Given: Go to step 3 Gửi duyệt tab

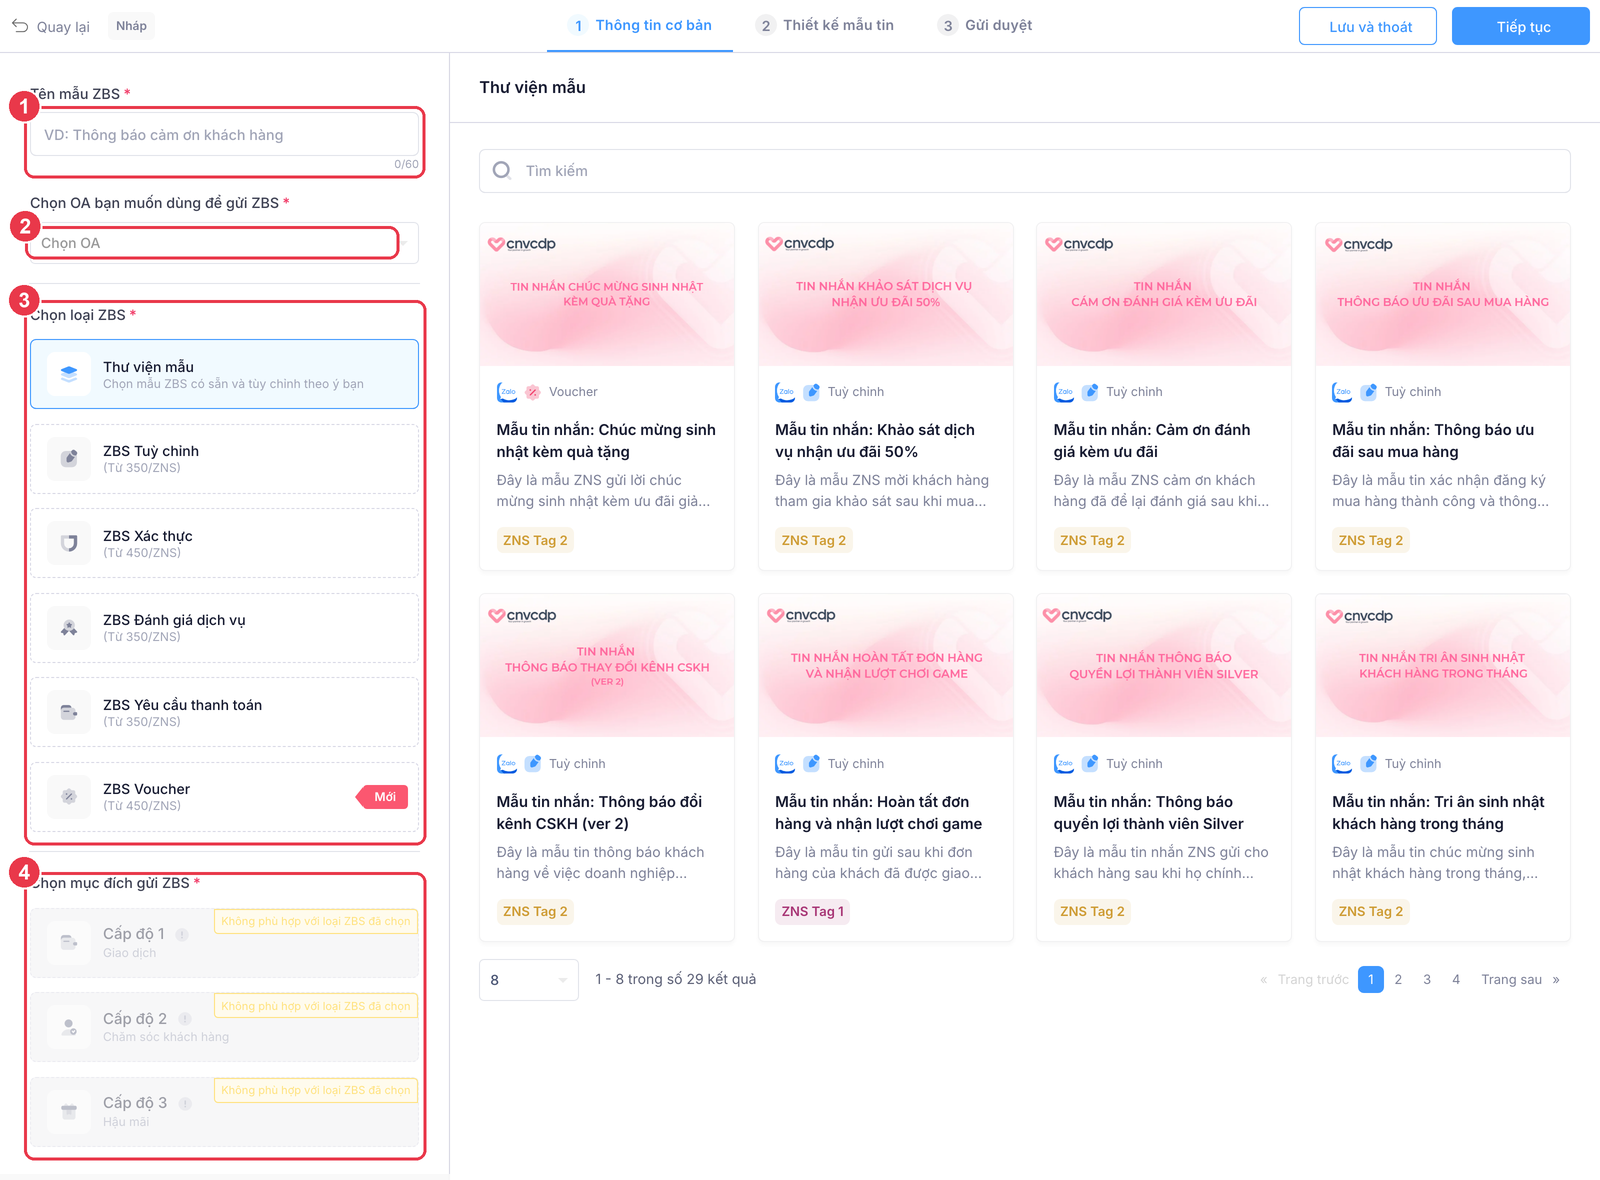Looking at the screenshot, I should coord(985,26).
